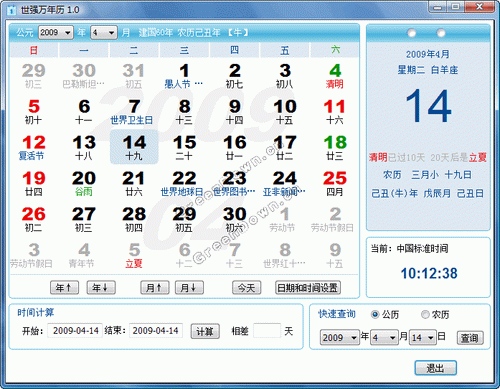Click the 月↑ previous month button
The width and height of the screenshot is (500, 389).
155,288
